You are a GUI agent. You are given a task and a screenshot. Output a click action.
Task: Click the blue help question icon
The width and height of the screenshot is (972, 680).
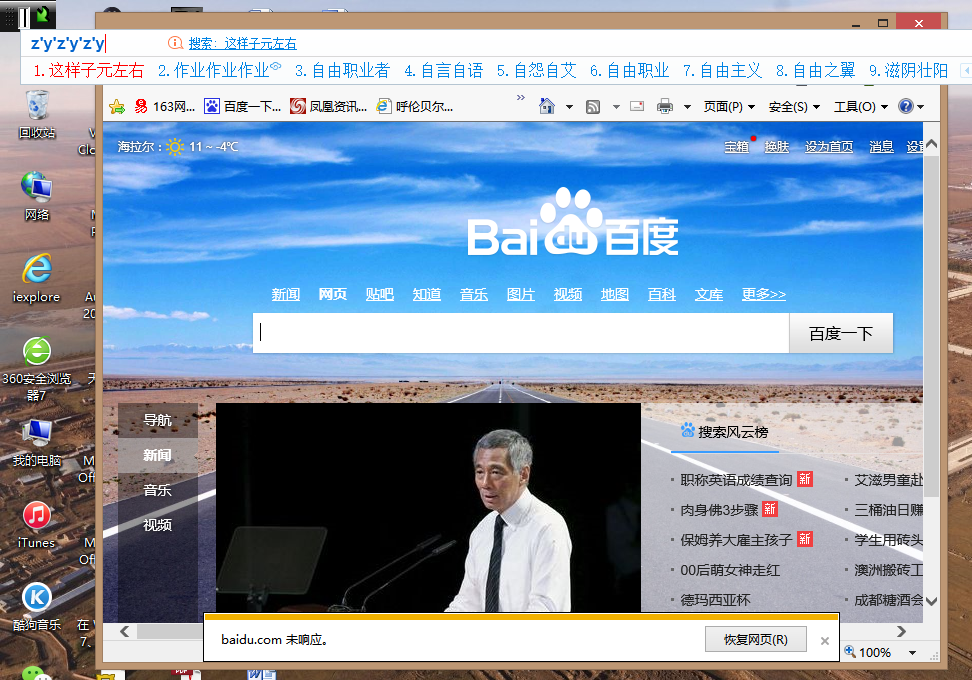pyautogui.click(x=906, y=106)
